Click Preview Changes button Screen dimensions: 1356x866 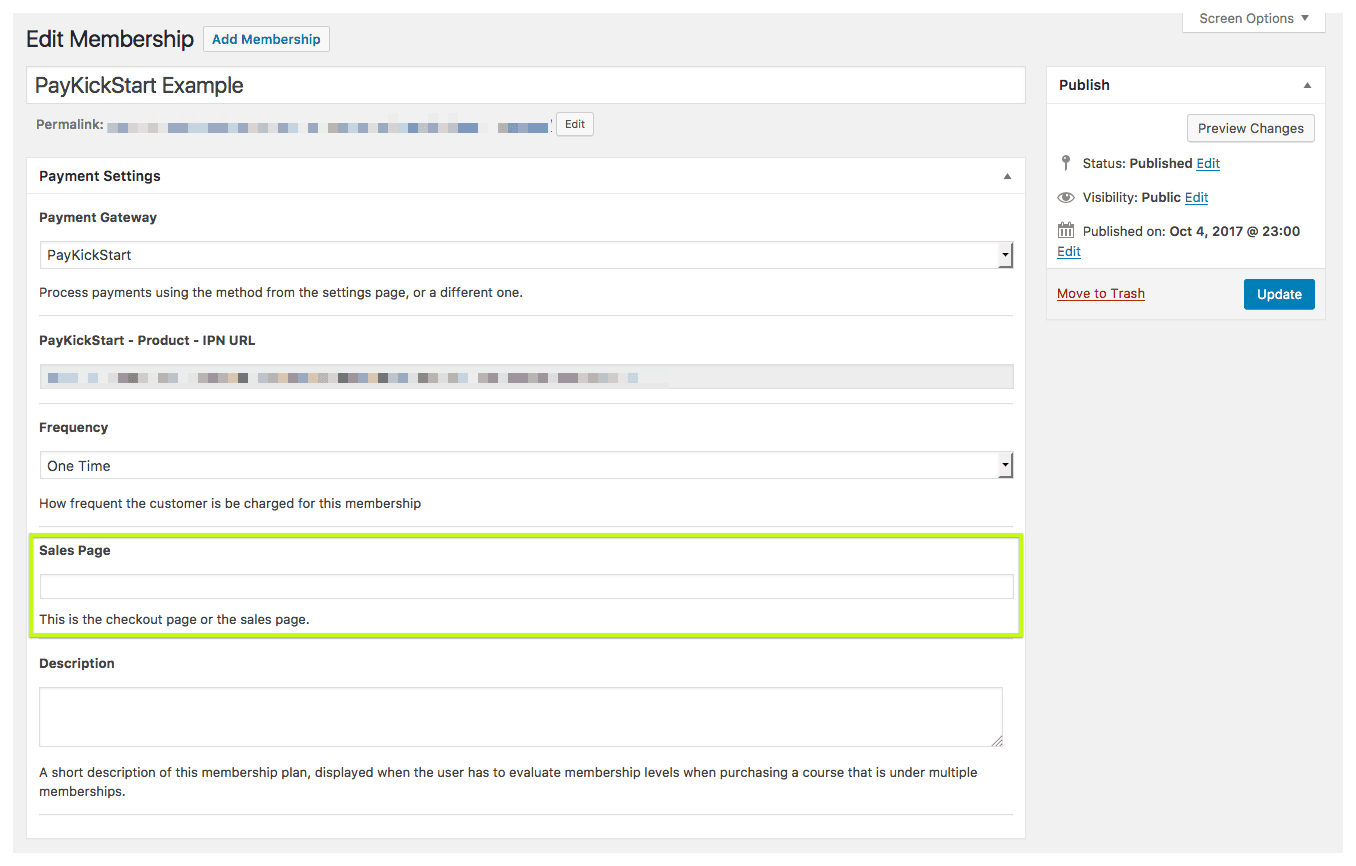[1250, 128]
